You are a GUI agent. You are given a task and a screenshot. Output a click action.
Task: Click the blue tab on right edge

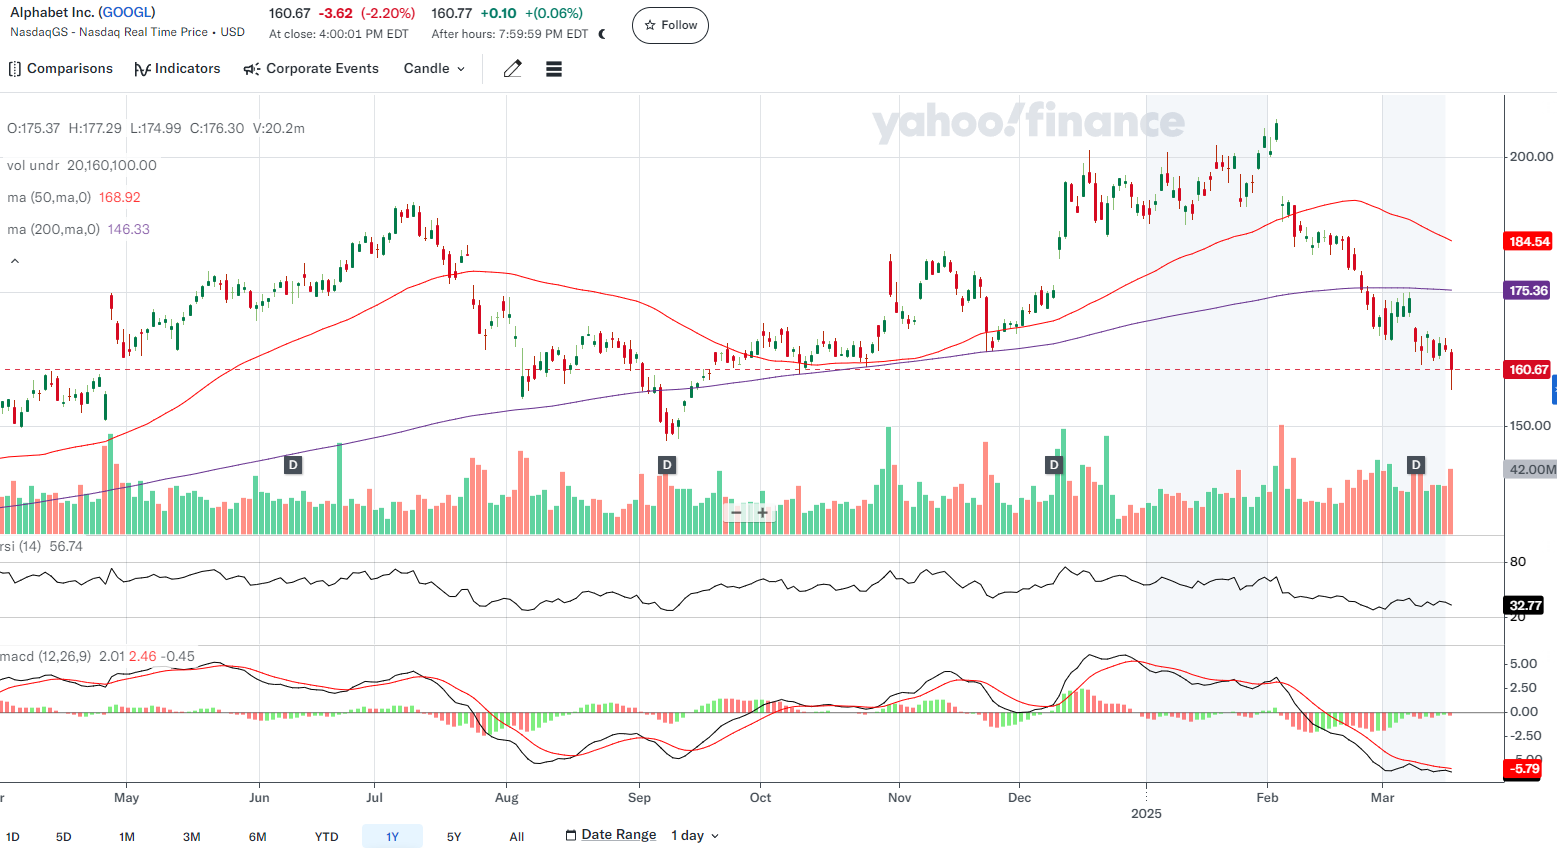pyautogui.click(x=1554, y=390)
